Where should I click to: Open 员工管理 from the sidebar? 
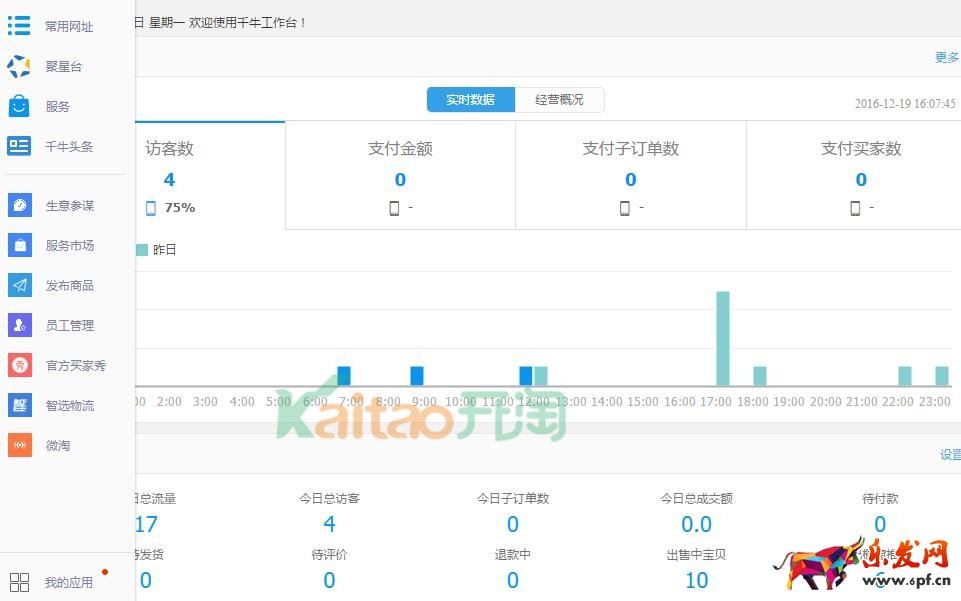pyautogui.click(x=19, y=325)
